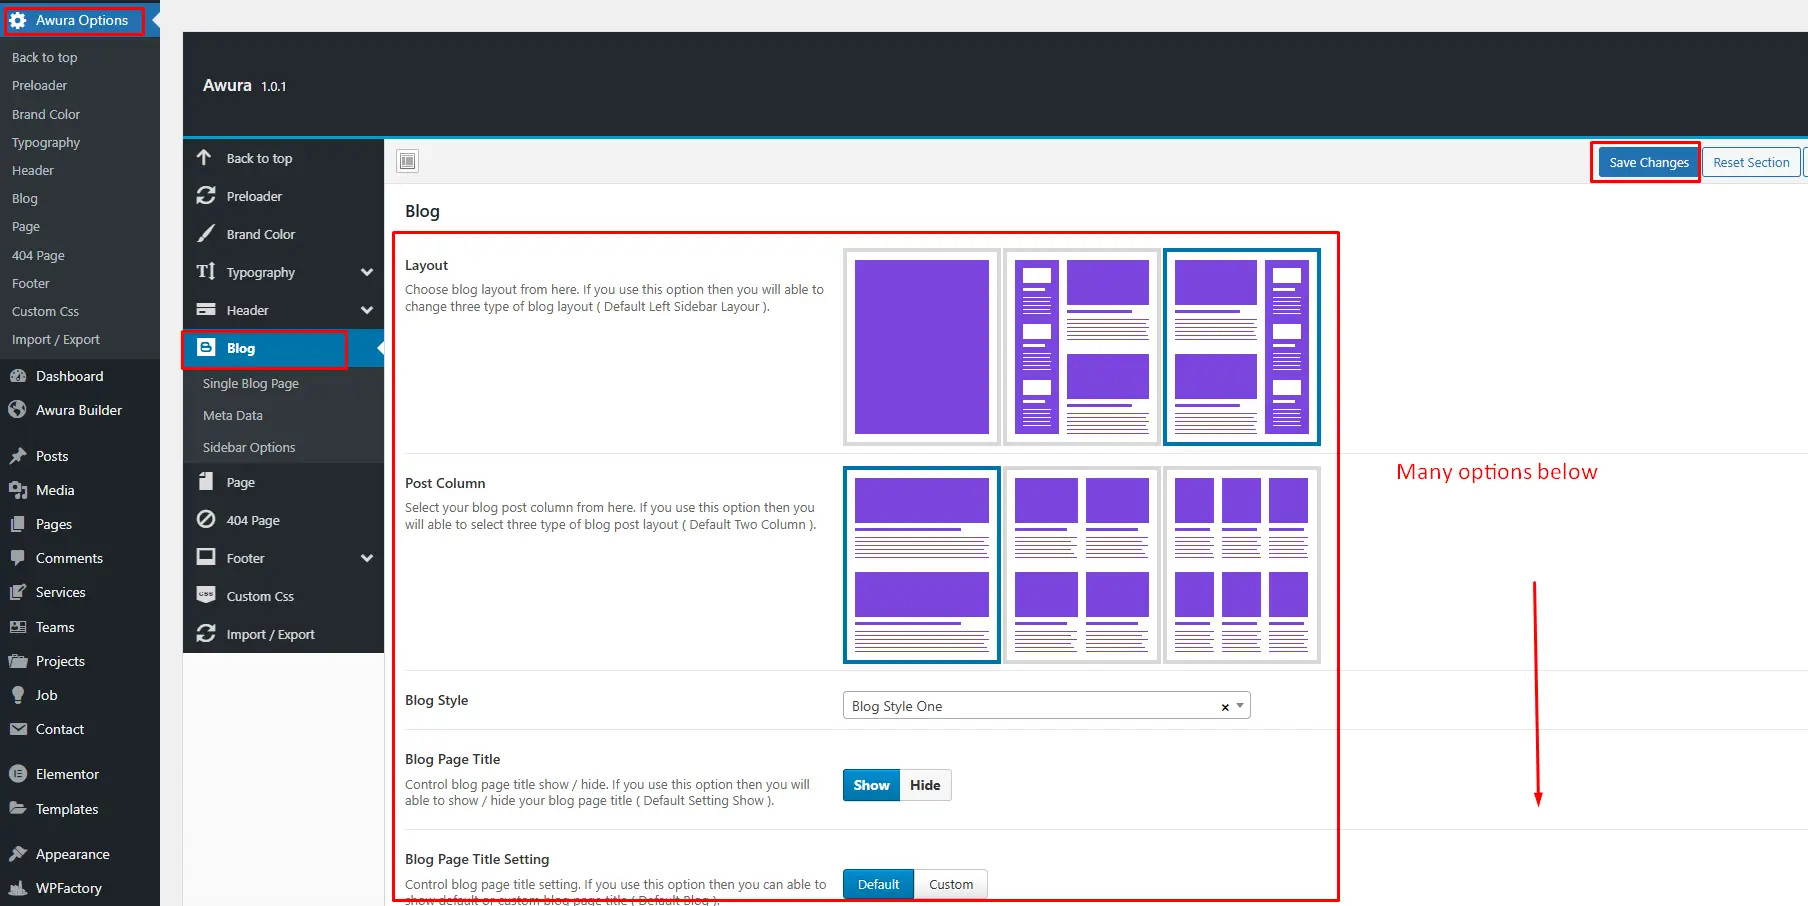
Task: Click the Import / Export sync icon
Action: pos(206,633)
